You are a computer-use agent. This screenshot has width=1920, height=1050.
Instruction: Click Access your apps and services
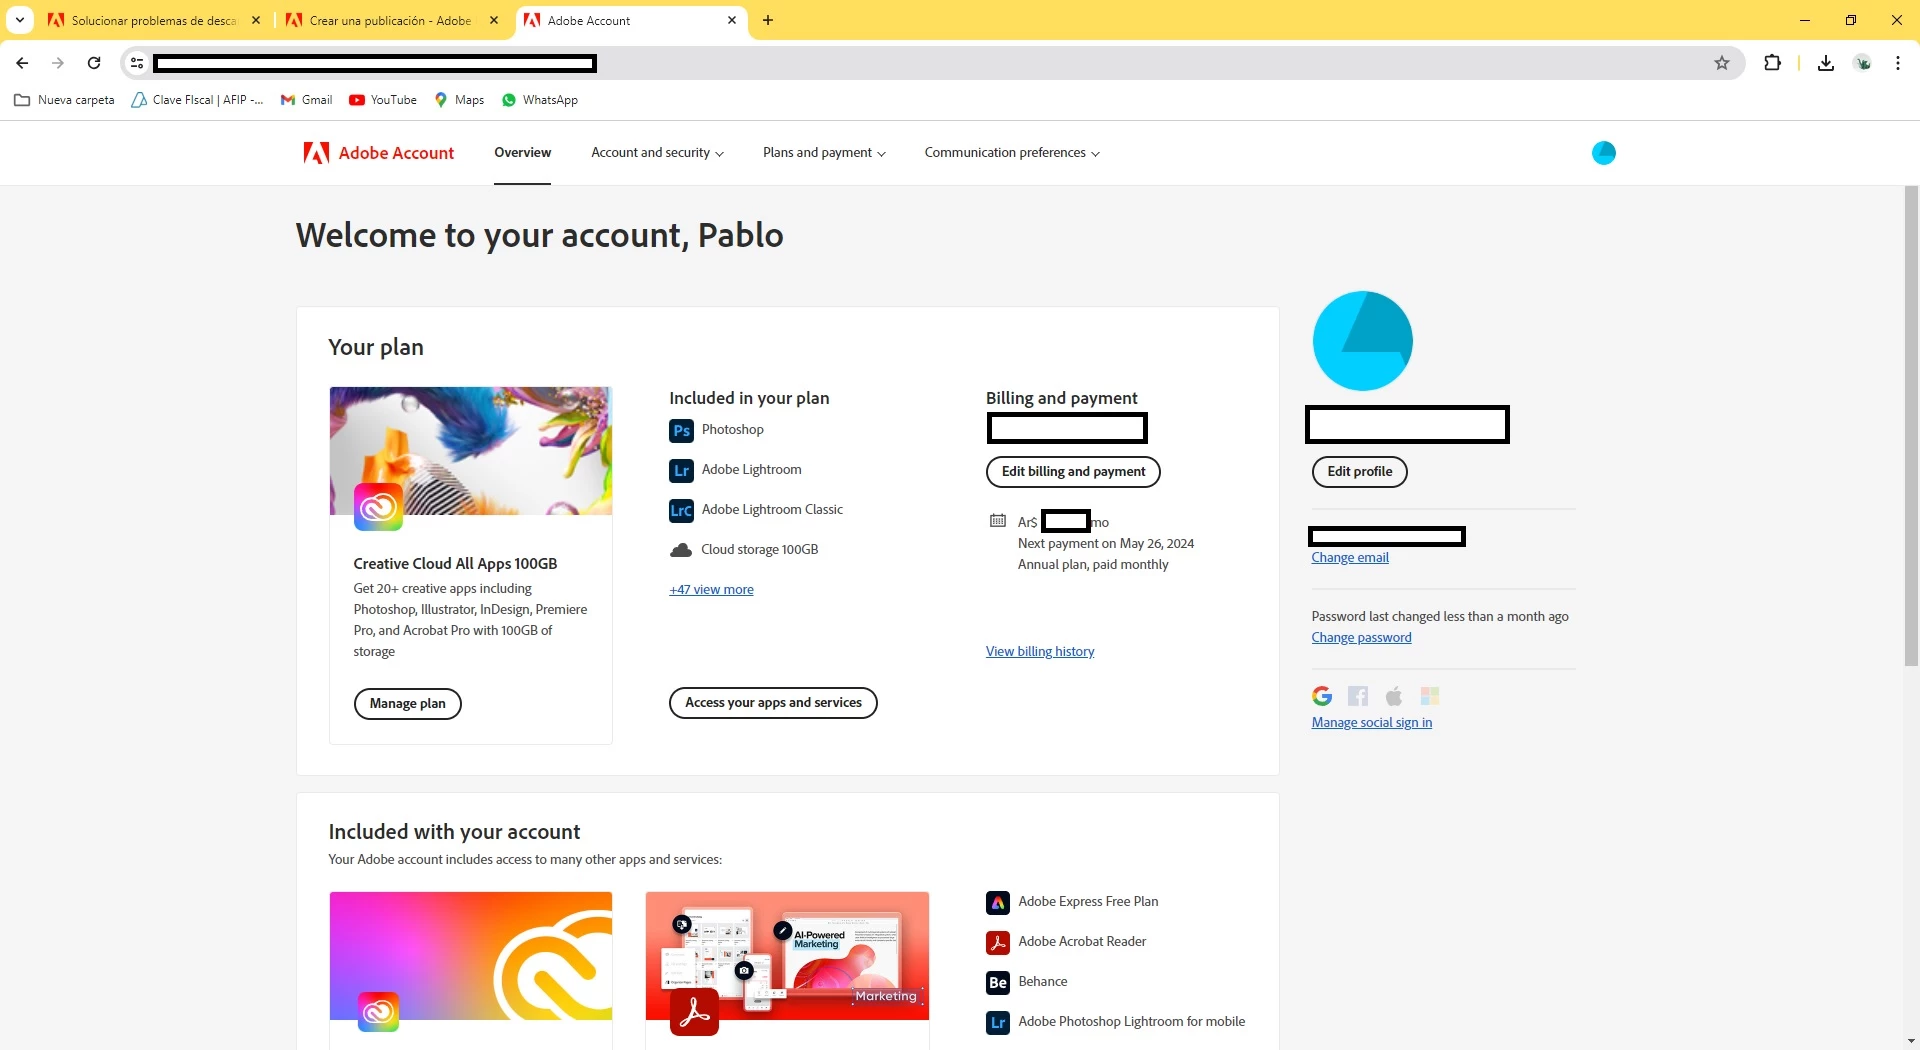click(x=773, y=703)
